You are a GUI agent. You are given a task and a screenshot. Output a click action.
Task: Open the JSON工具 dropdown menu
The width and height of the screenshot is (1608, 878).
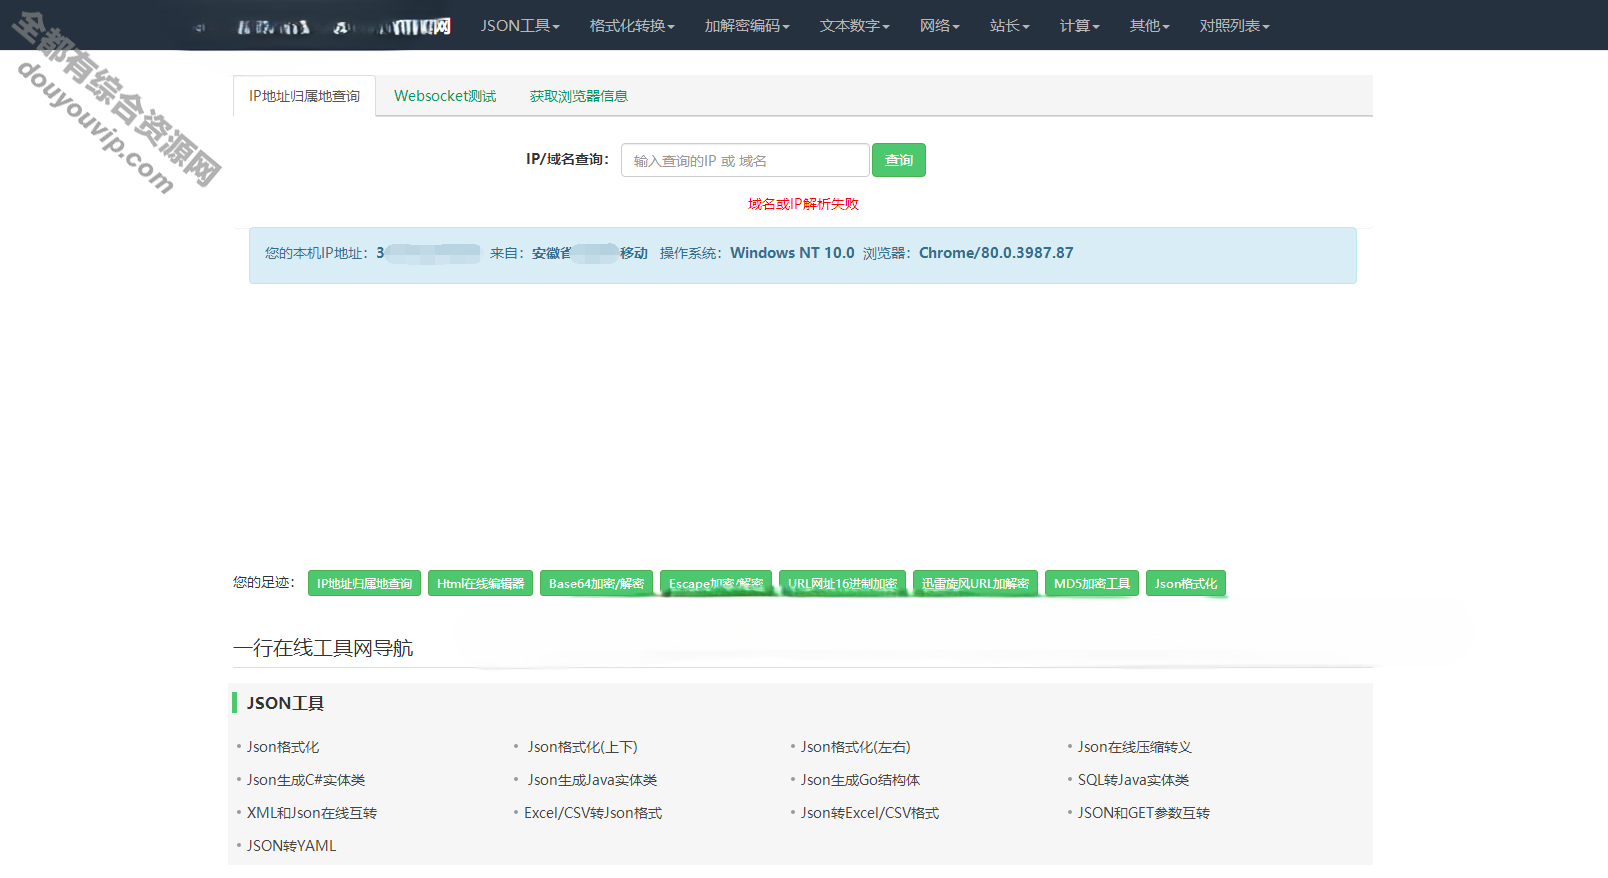(x=520, y=26)
